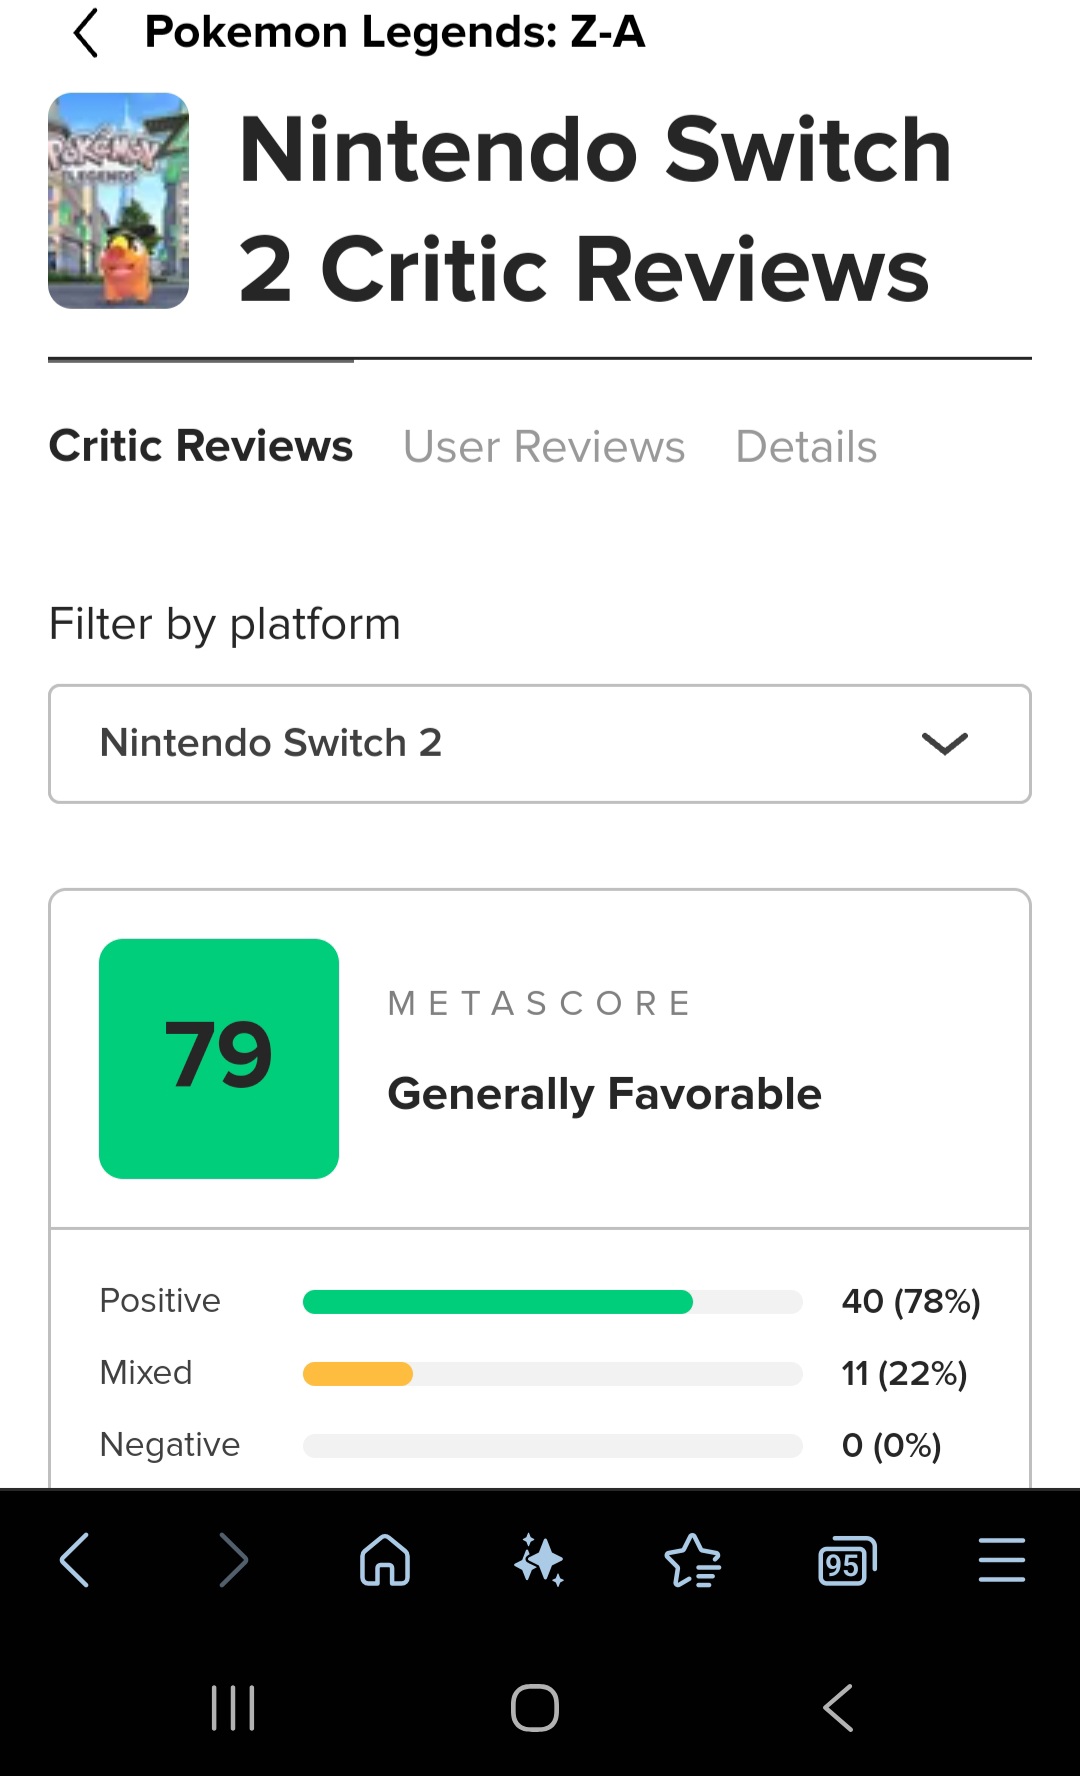Tap the green 79 Metascore box

click(219, 1058)
